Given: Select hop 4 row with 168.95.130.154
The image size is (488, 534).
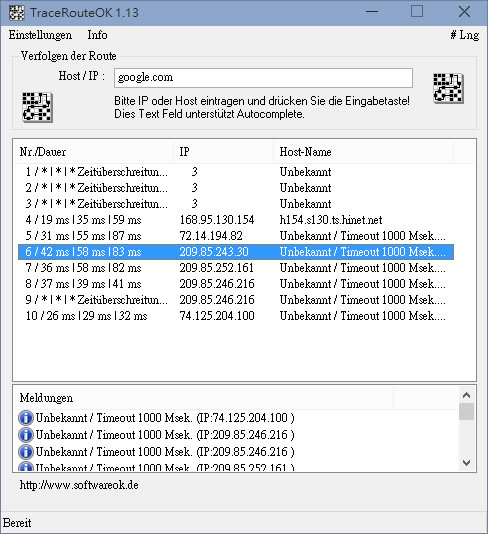Looking at the screenshot, I should [x=236, y=220].
